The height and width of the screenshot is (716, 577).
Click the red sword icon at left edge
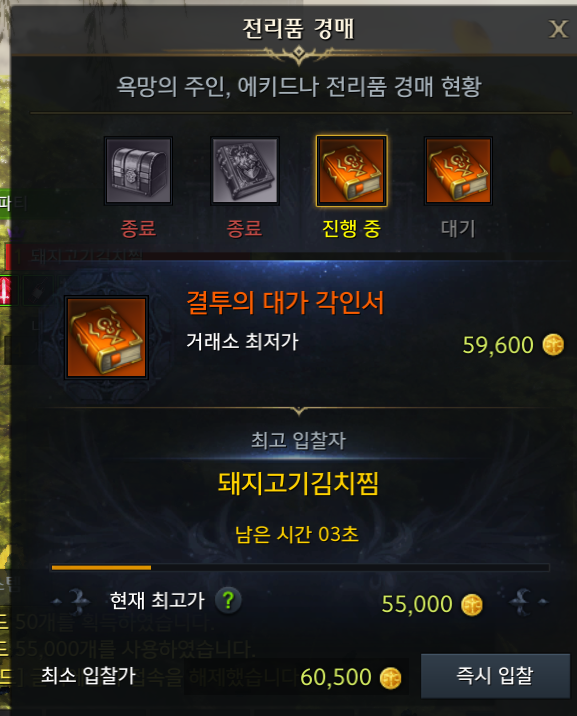pos(5,290)
